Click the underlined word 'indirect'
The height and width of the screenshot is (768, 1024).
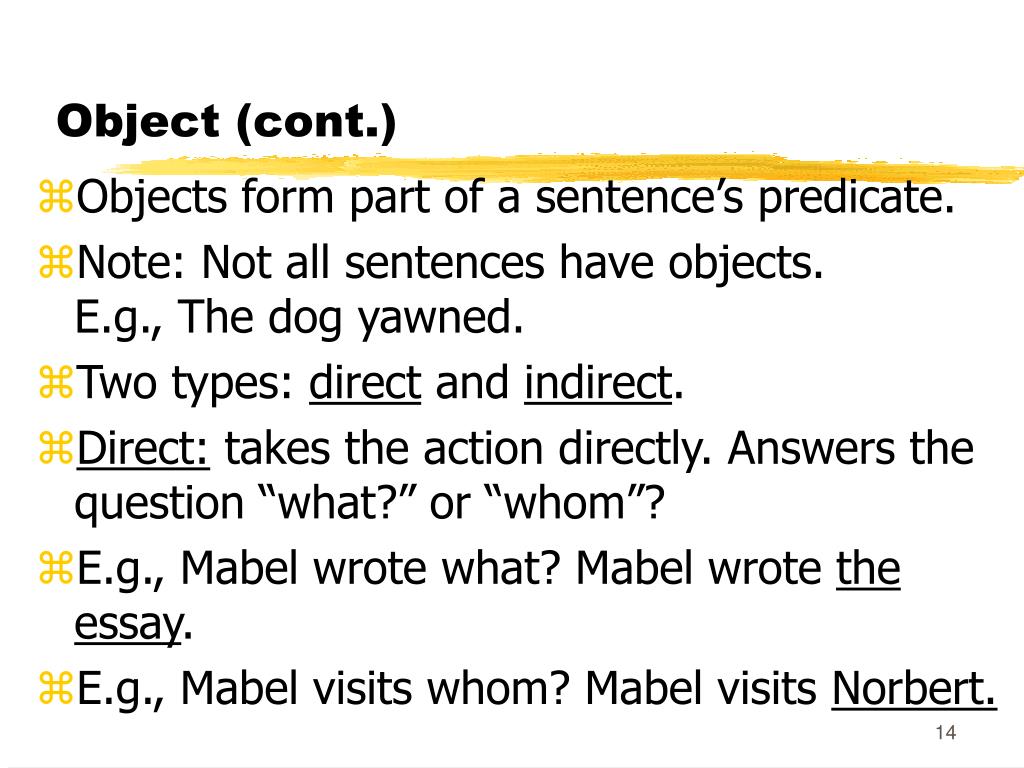click(598, 383)
